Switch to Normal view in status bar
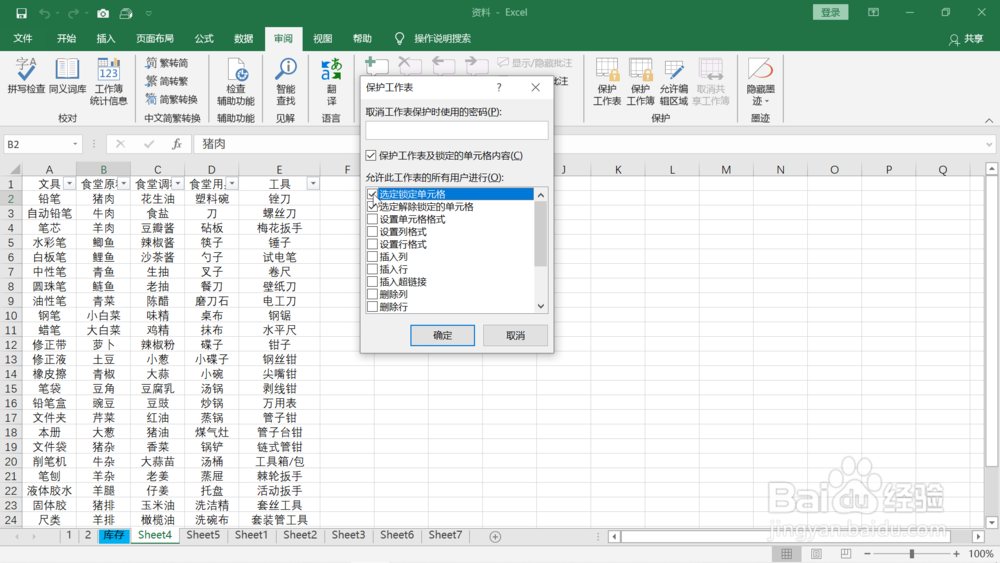Screen dimensions: 1000x563 coord(786,554)
